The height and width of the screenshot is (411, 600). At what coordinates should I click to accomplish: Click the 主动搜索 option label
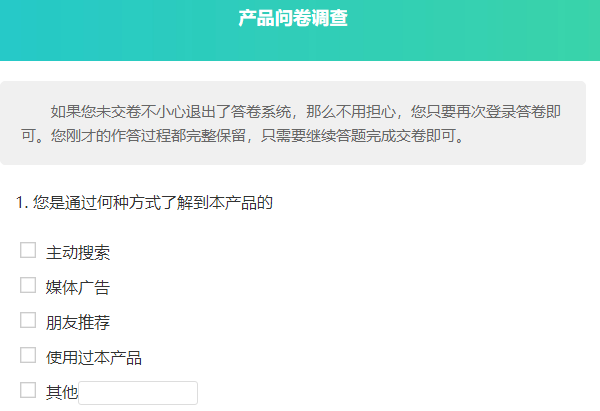(x=78, y=253)
